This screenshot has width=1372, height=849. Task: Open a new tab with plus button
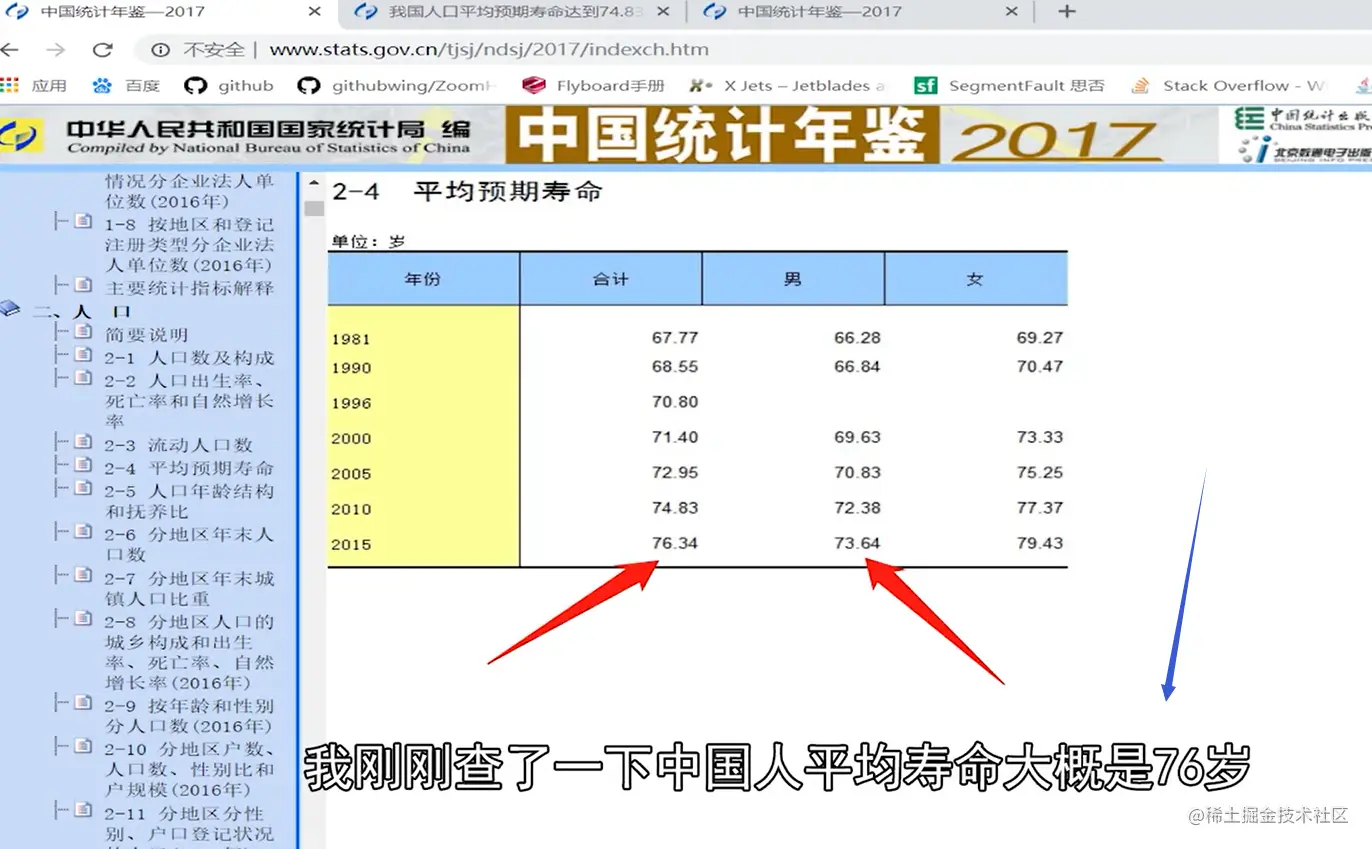1067,12
